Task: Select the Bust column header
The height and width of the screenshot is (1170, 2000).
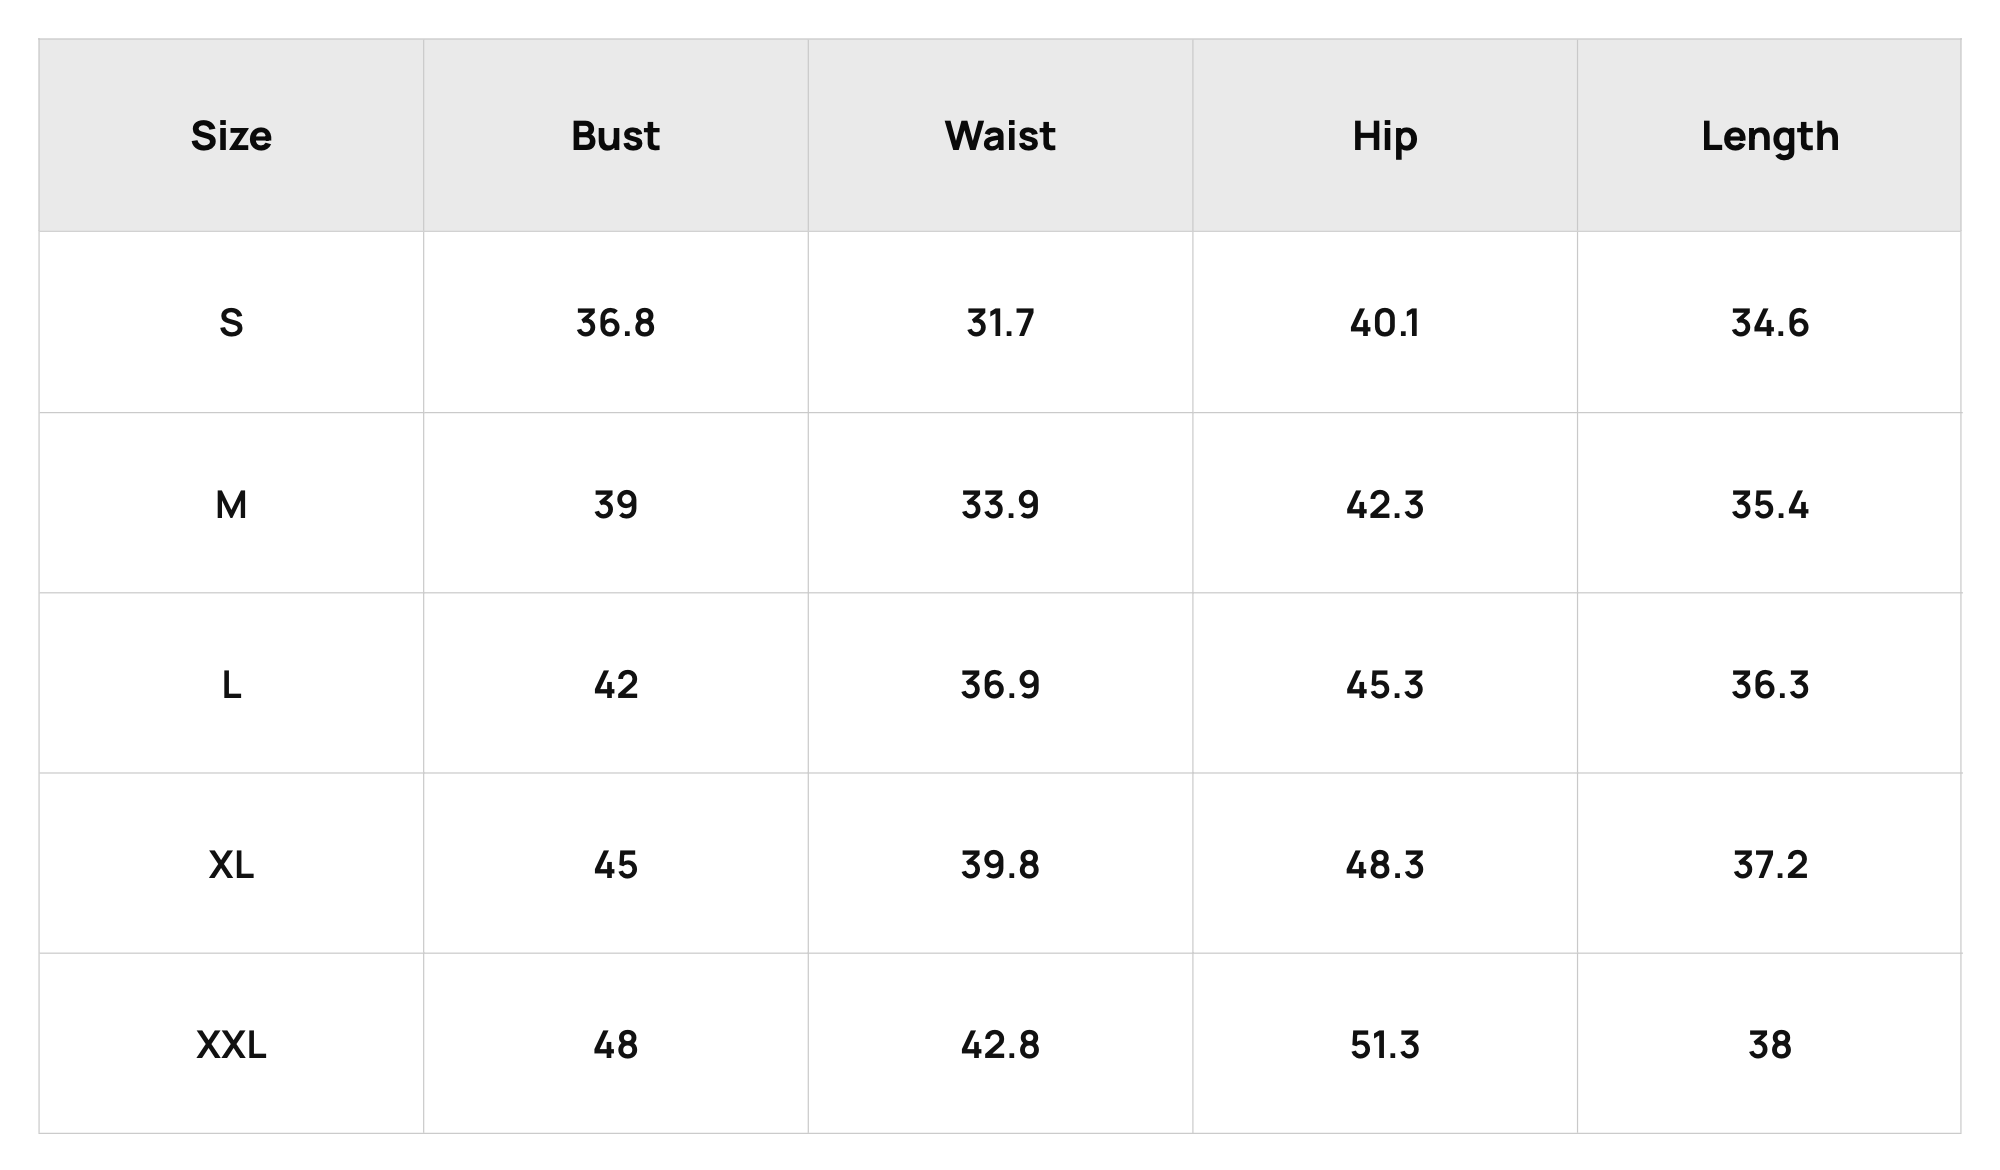Action: (x=615, y=136)
